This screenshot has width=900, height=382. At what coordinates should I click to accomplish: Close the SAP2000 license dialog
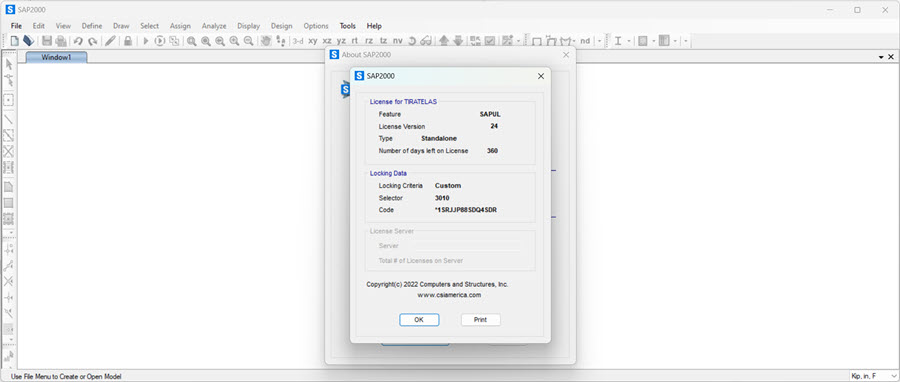coord(541,76)
